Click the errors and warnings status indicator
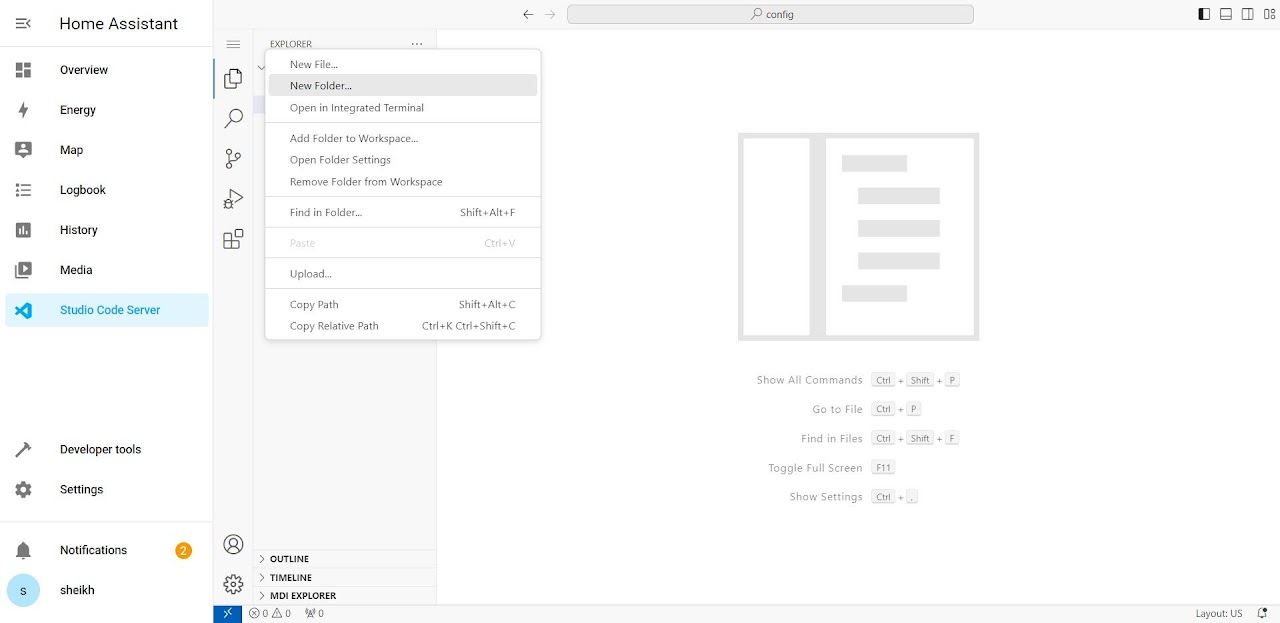Screen dimensions: 1280x623 click(x=270, y=613)
